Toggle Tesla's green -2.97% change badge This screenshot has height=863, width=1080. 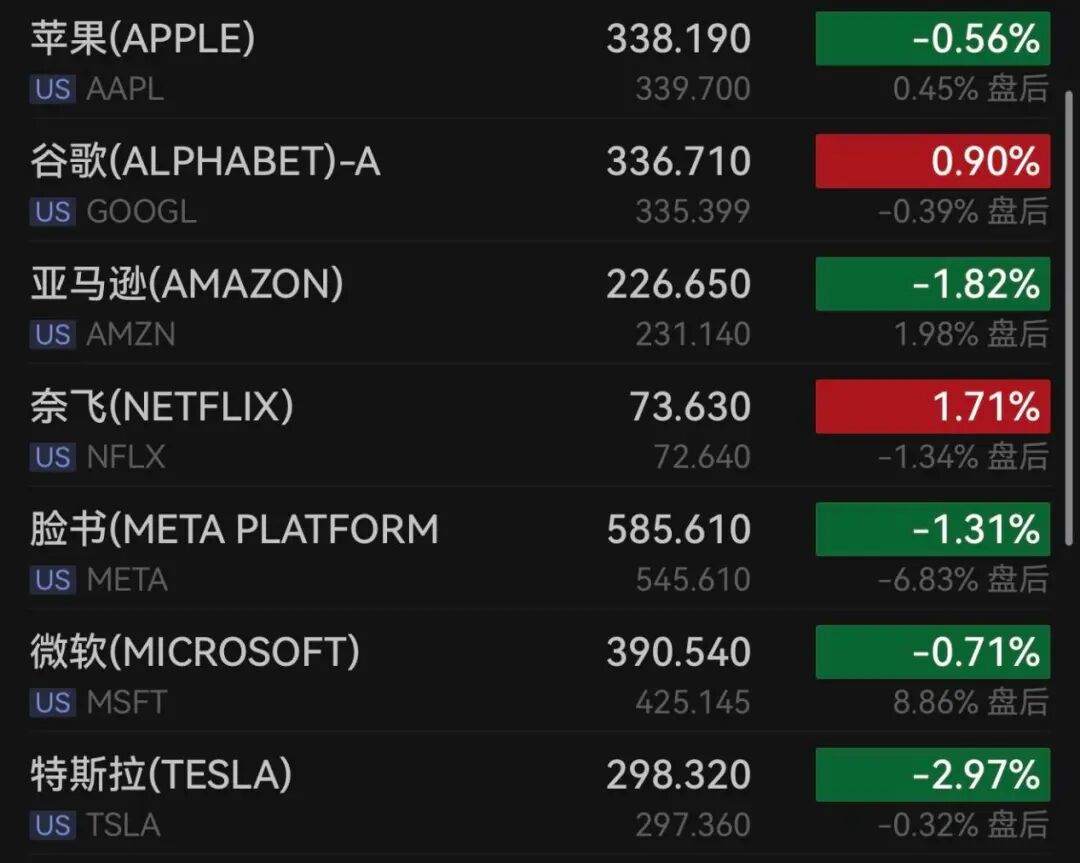pos(933,774)
